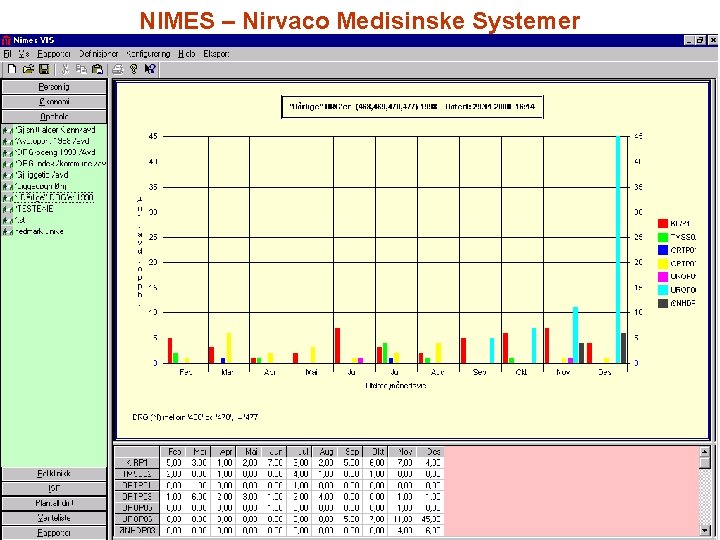Click the table scrollbar up arrow
This screenshot has height=540, width=720.
pos(705,452)
